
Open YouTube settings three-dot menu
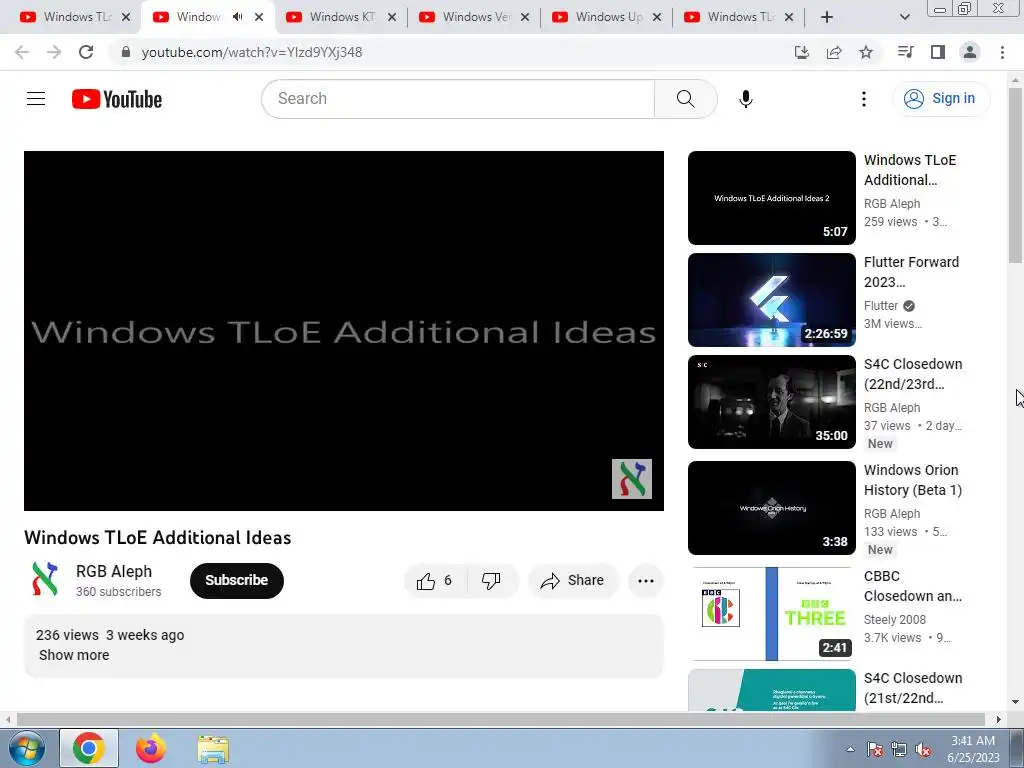click(863, 99)
